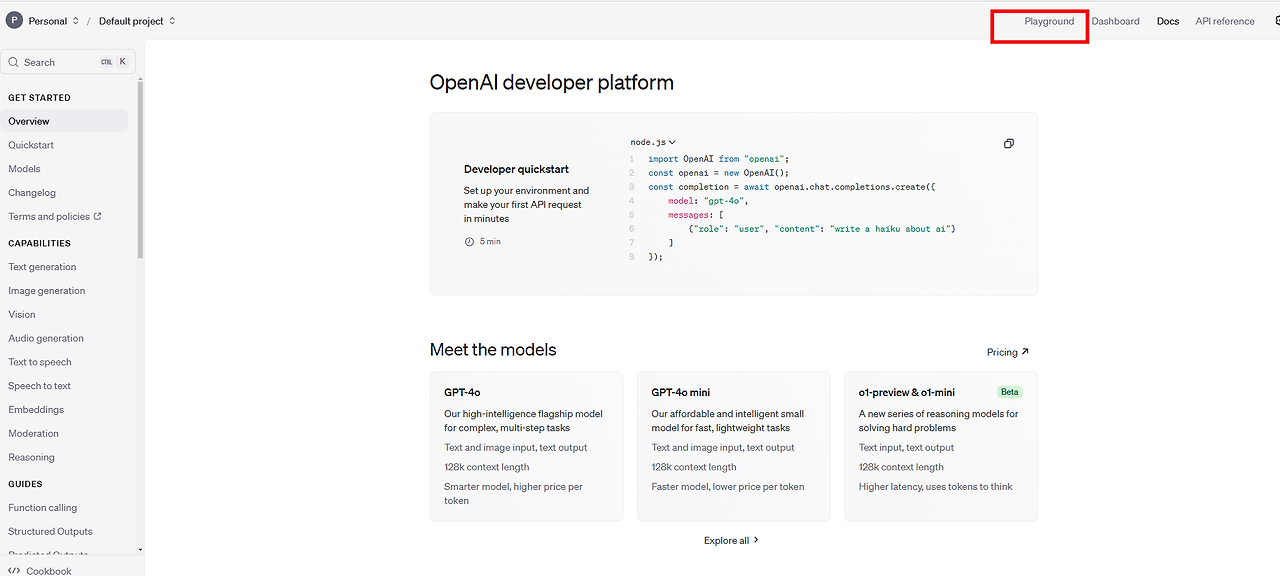Screen dimensions: 1280x576
Task: Open Models in the sidebar
Action: 24,169
